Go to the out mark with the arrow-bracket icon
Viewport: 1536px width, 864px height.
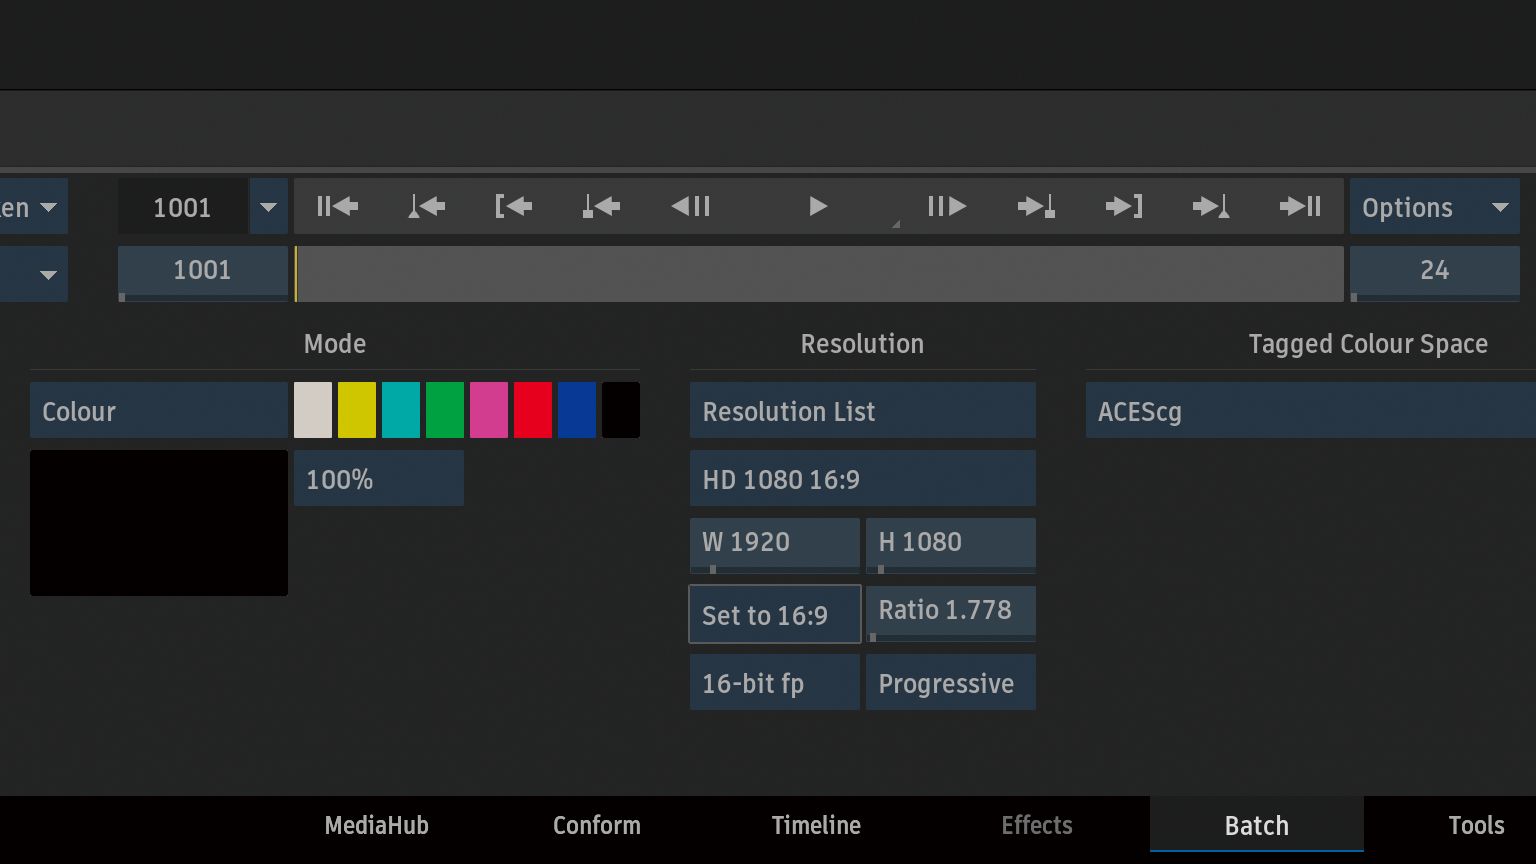[1123, 206]
